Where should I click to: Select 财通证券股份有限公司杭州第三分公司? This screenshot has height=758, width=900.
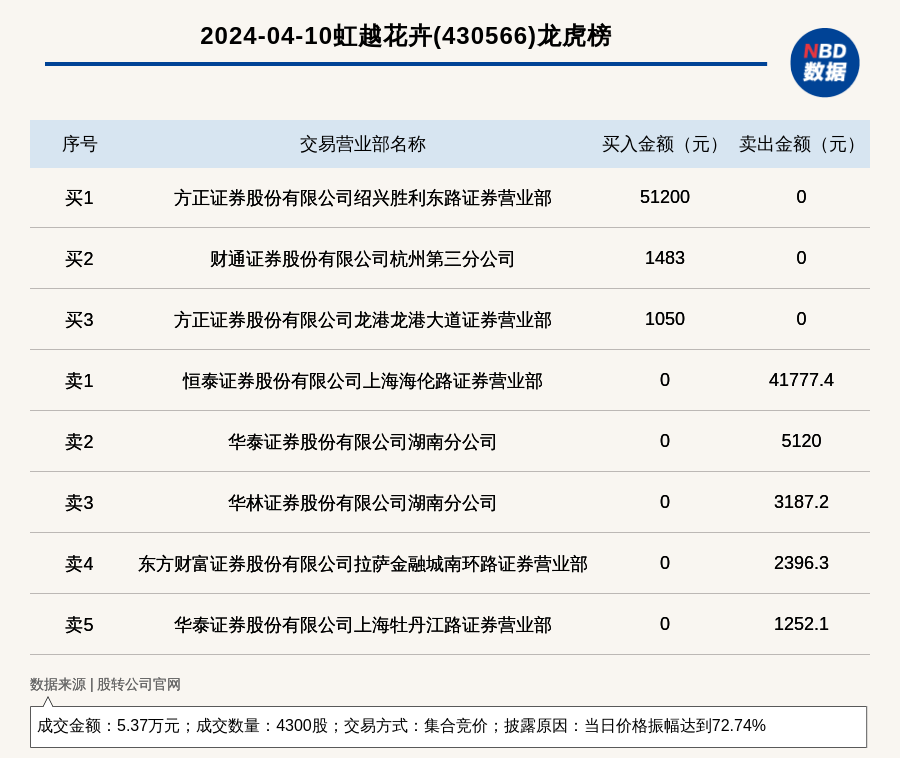[363, 259]
